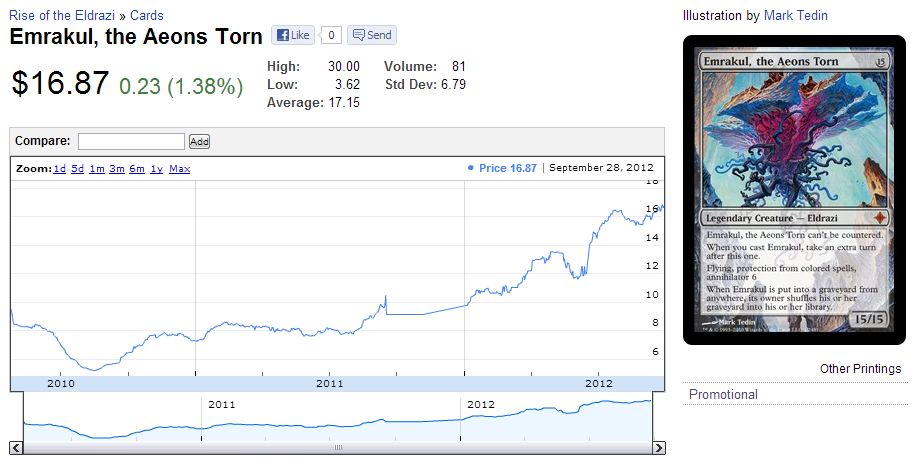
Task: Zoom chart to 1y range
Action: (x=156, y=169)
